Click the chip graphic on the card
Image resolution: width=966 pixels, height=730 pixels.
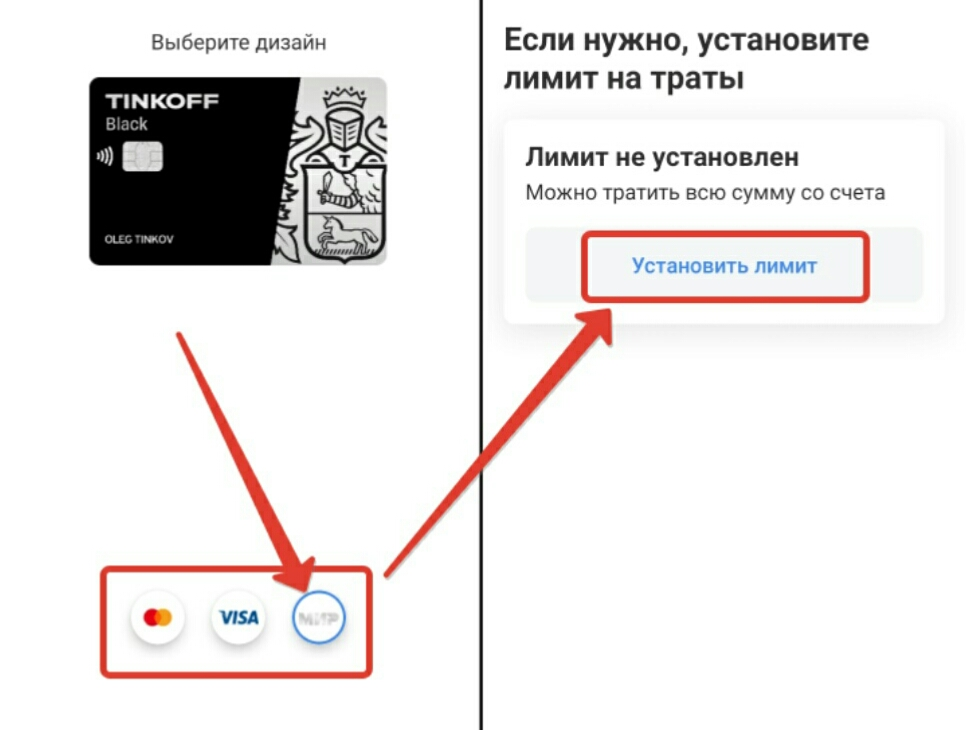click(x=142, y=156)
